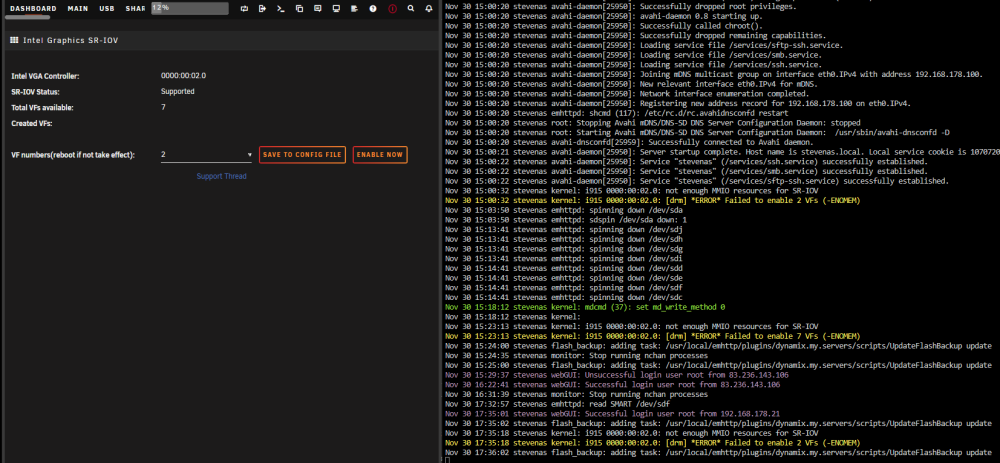Click the 12% usage progress bar
This screenshot has width=1000, height=463.
coord(189,8)
